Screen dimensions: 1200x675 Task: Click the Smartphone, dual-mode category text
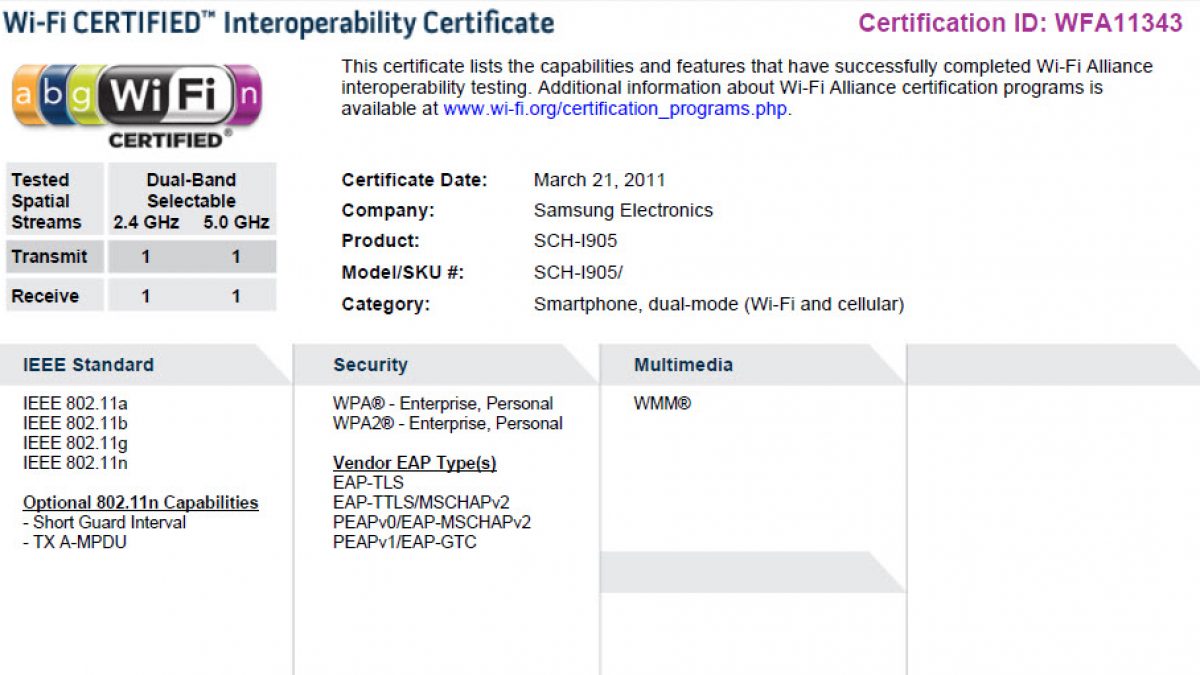click(x=718, y=304)
